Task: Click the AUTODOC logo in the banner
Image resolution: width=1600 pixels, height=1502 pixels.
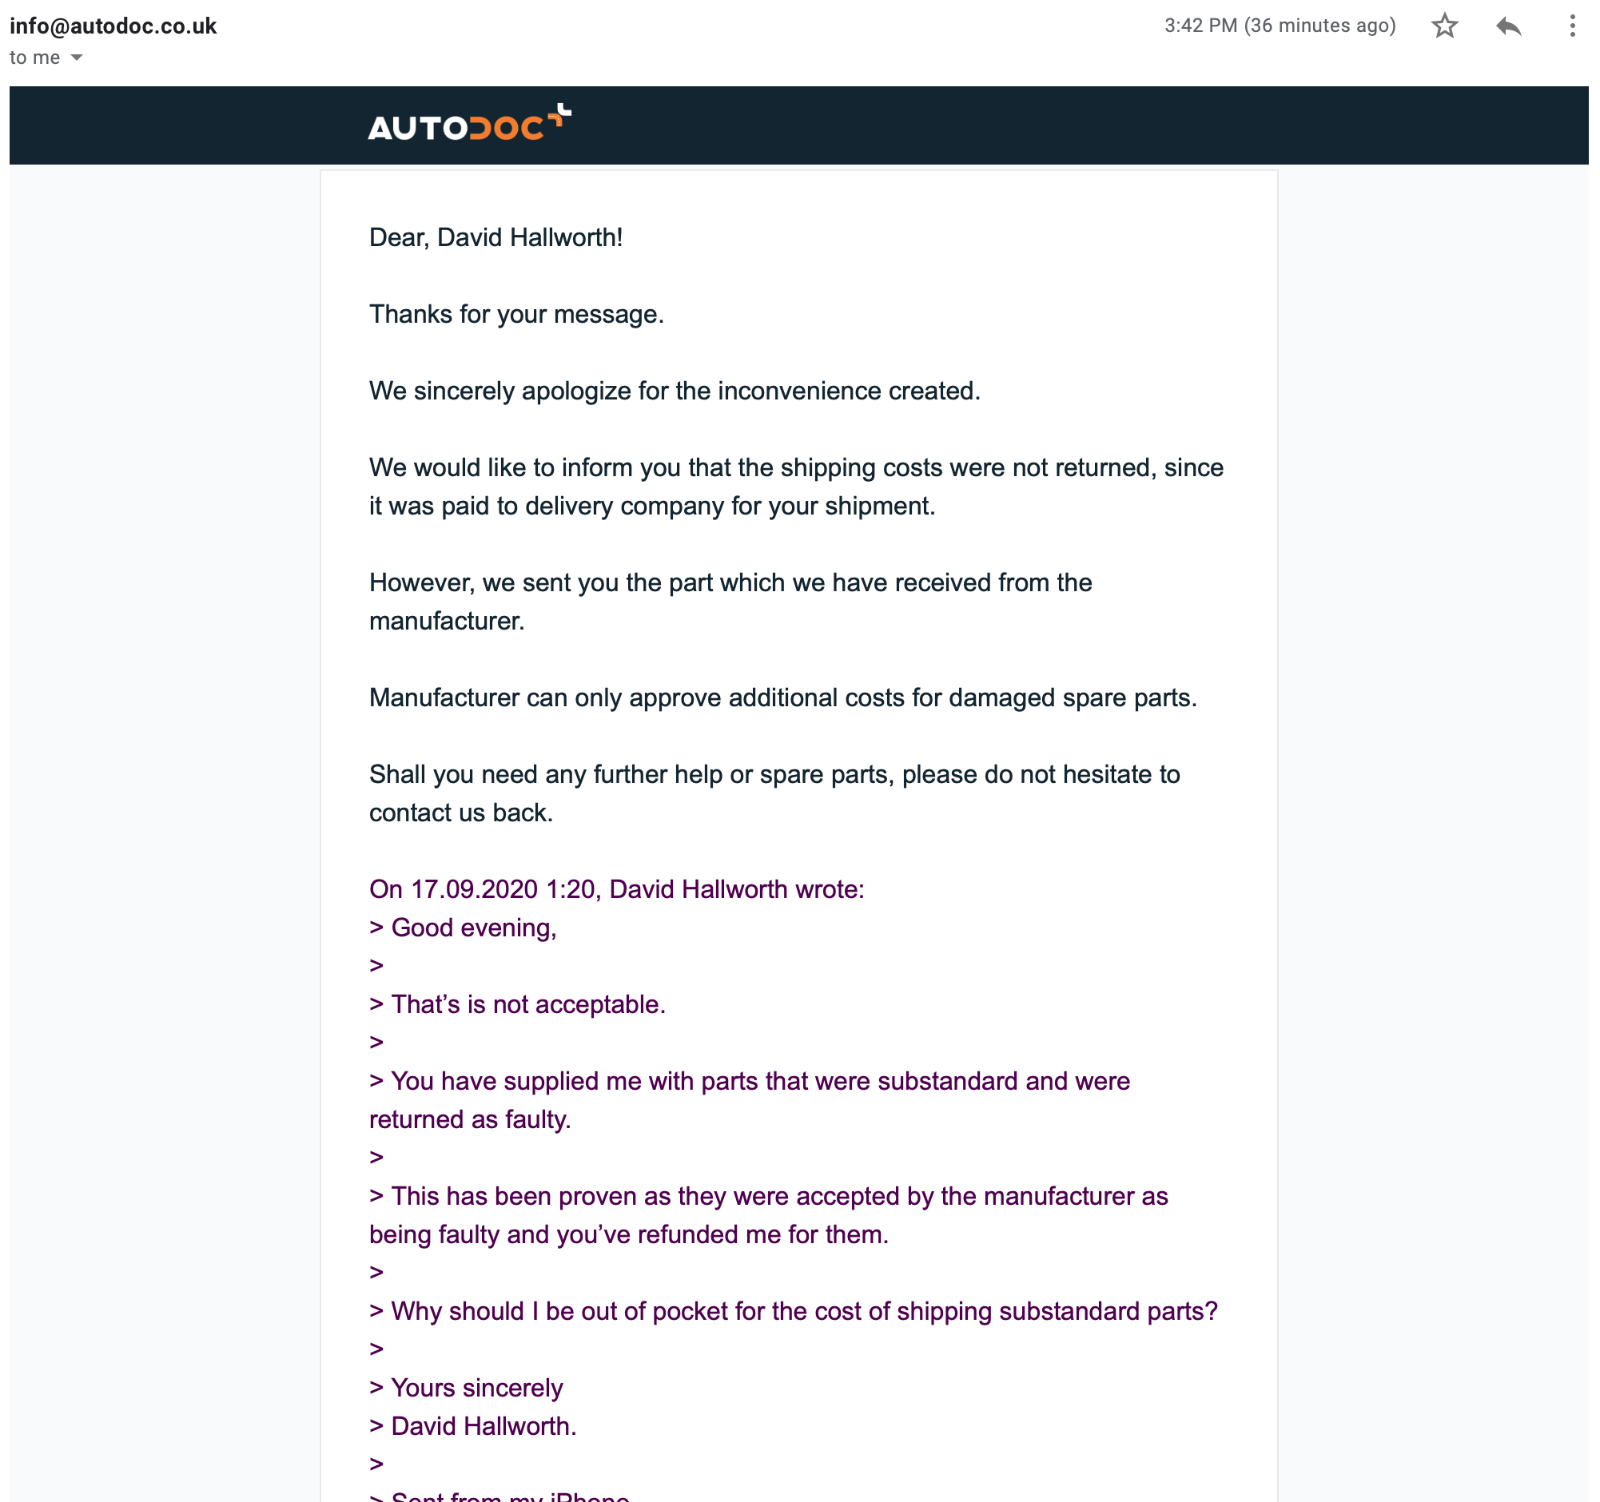Action: [x=469, y=124]
